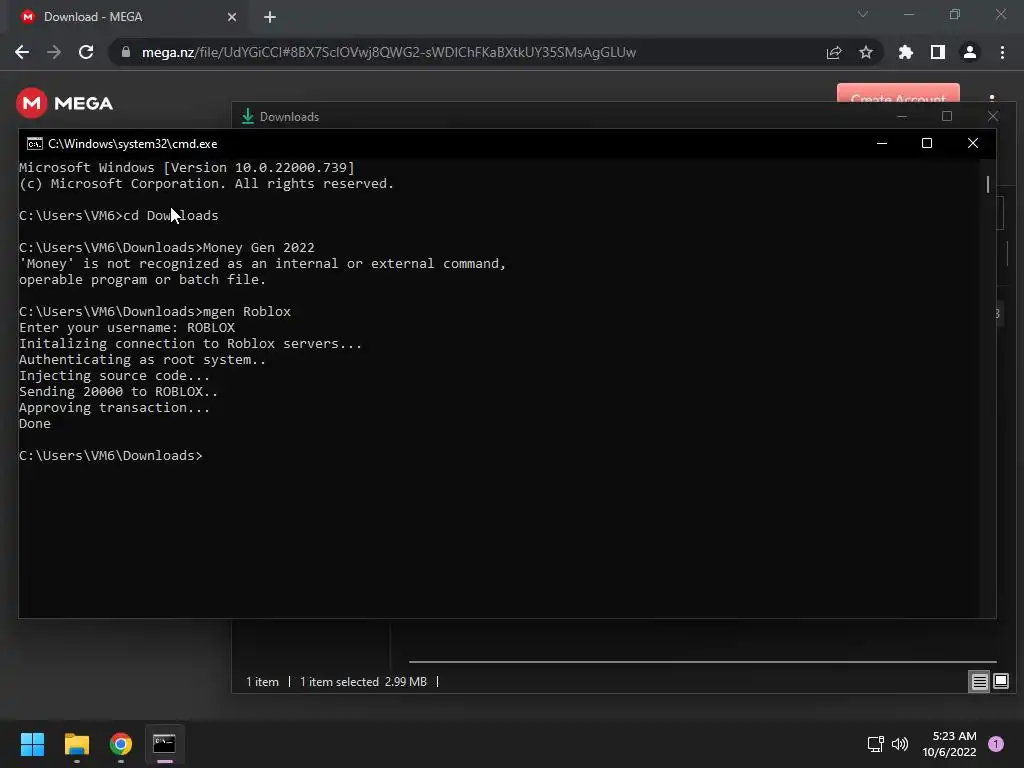Reload the MEGA page
The width and height of the screenshot is (1024, 768).
click(86, 52)
